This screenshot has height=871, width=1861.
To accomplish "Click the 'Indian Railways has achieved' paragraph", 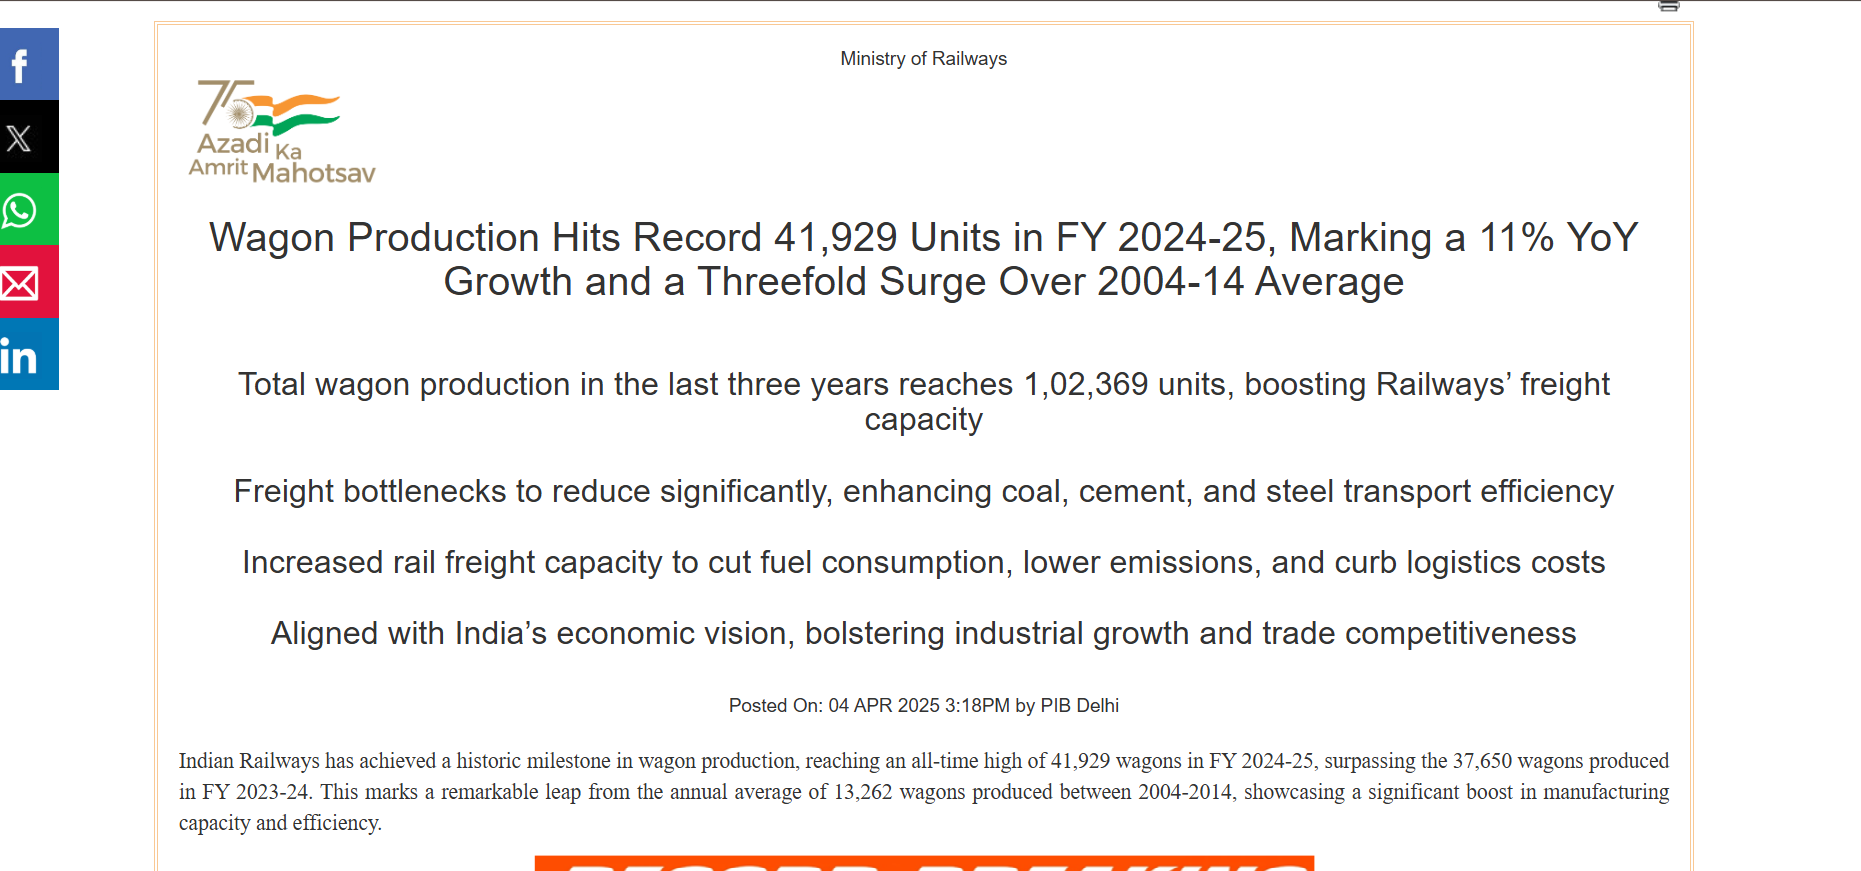I will (923, 791).
